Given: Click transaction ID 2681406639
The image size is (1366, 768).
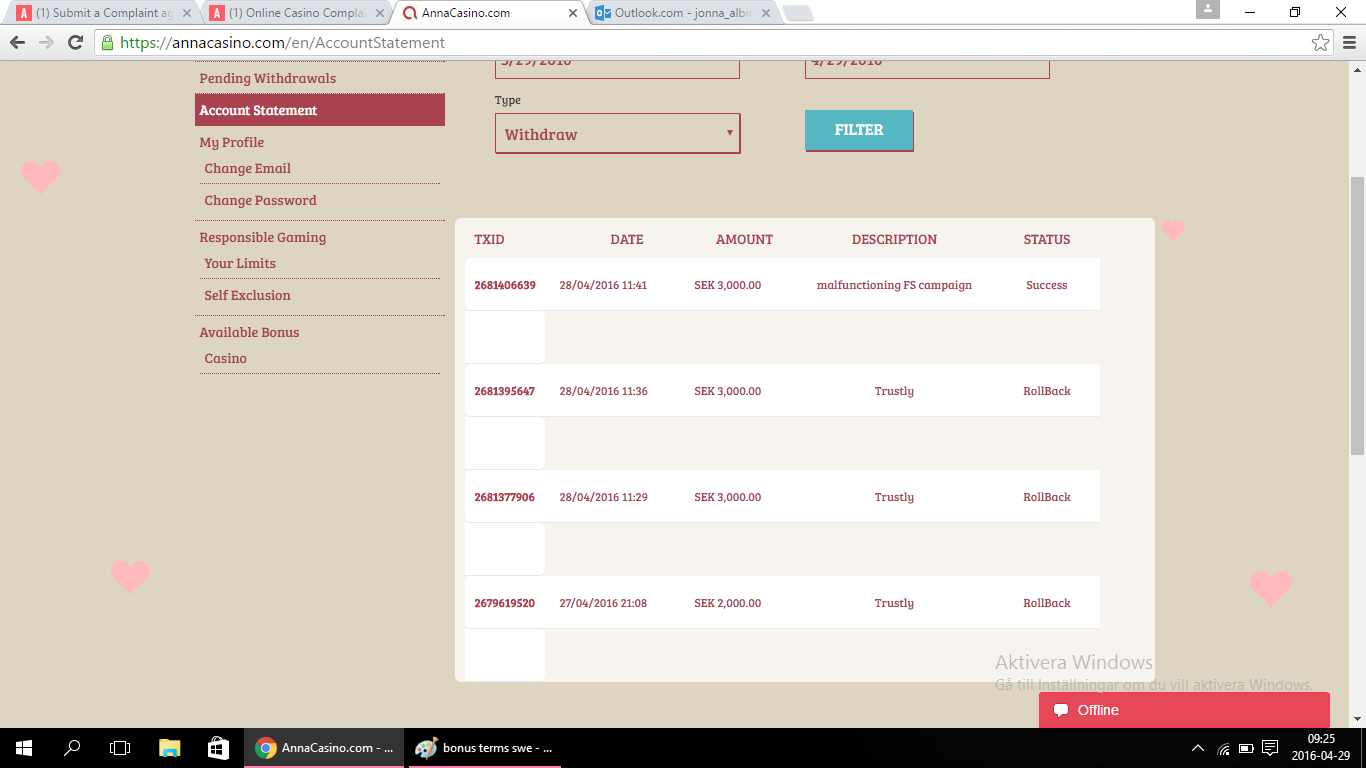Looking at the screenshot, I should [x=505, y=285].
